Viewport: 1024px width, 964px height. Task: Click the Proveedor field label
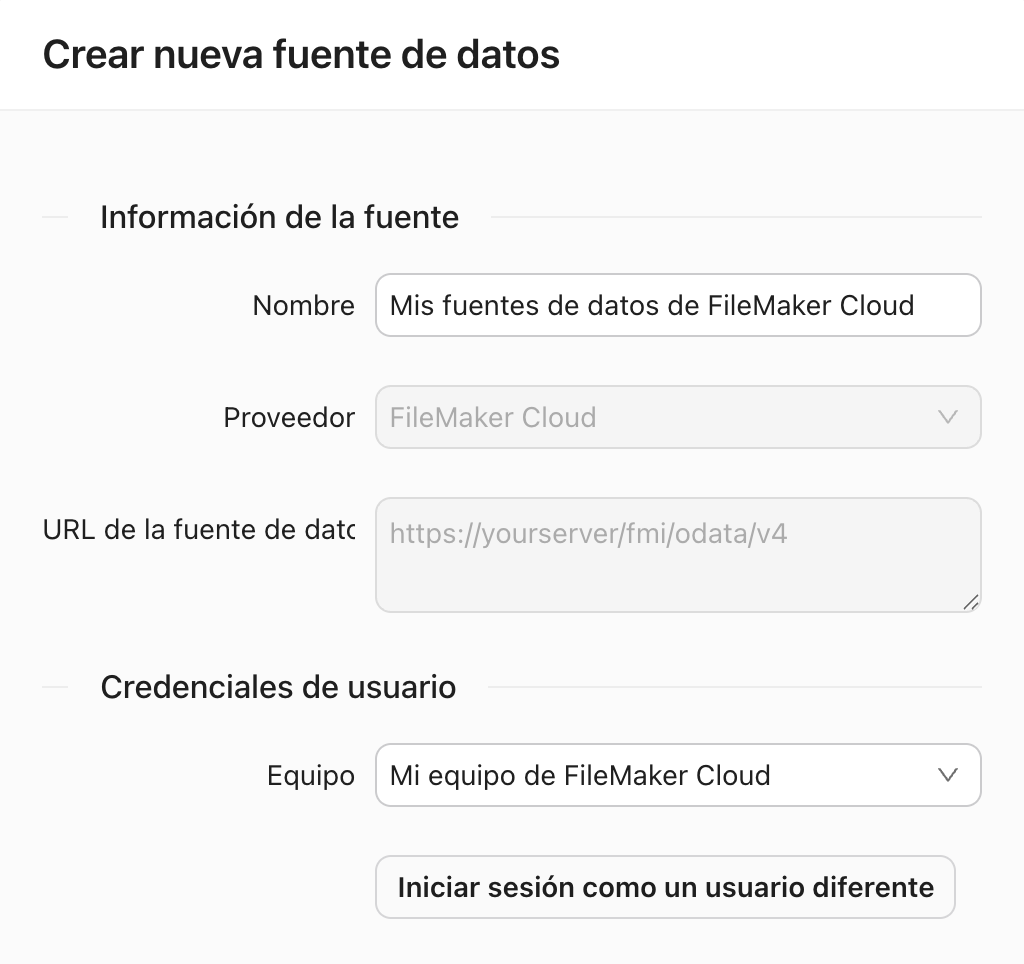click(x=289, y=418)
